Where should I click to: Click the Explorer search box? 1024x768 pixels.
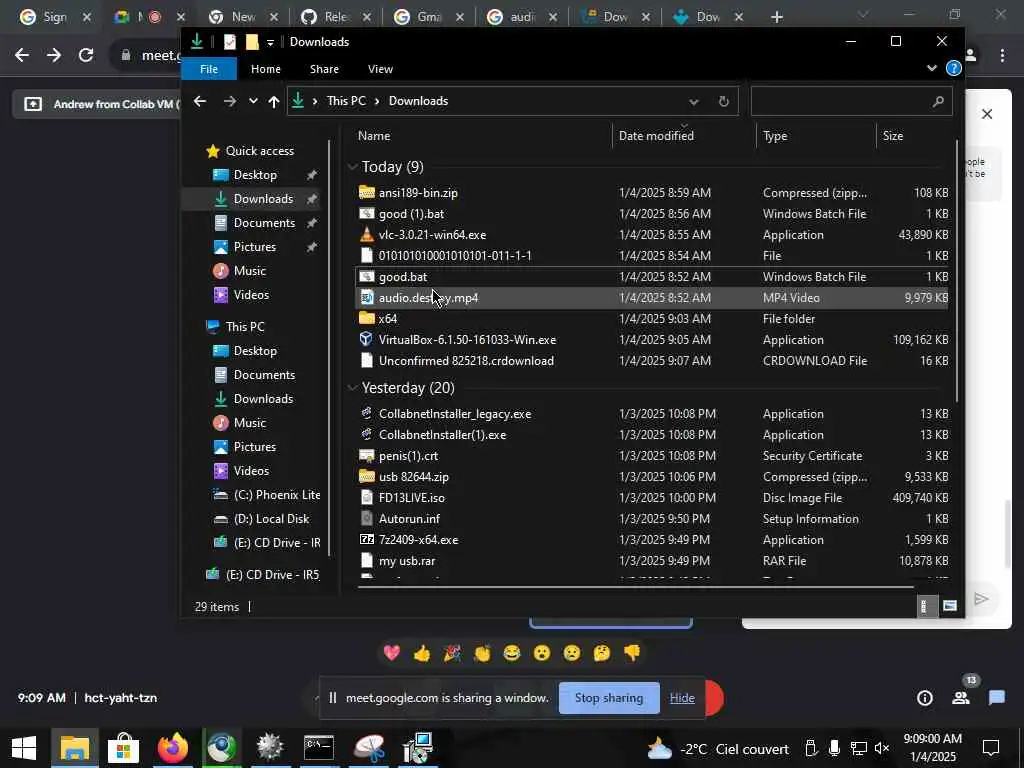851,101
